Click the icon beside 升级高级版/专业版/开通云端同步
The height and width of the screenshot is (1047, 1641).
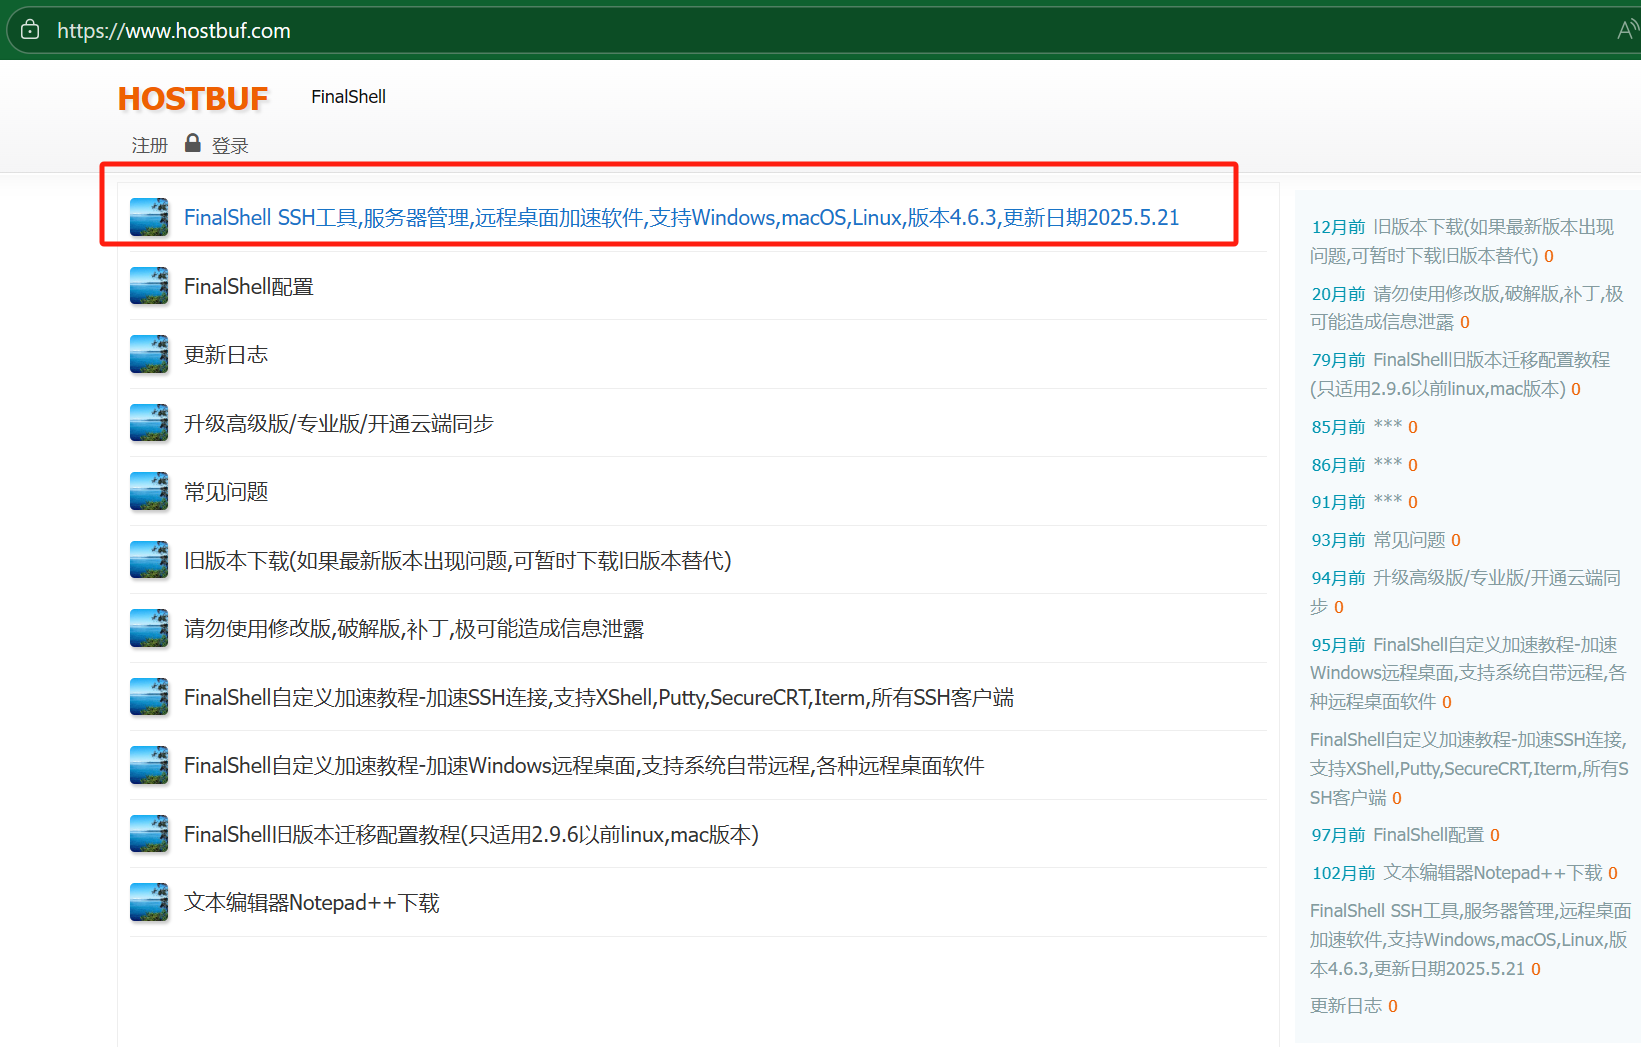coord(149,423)
